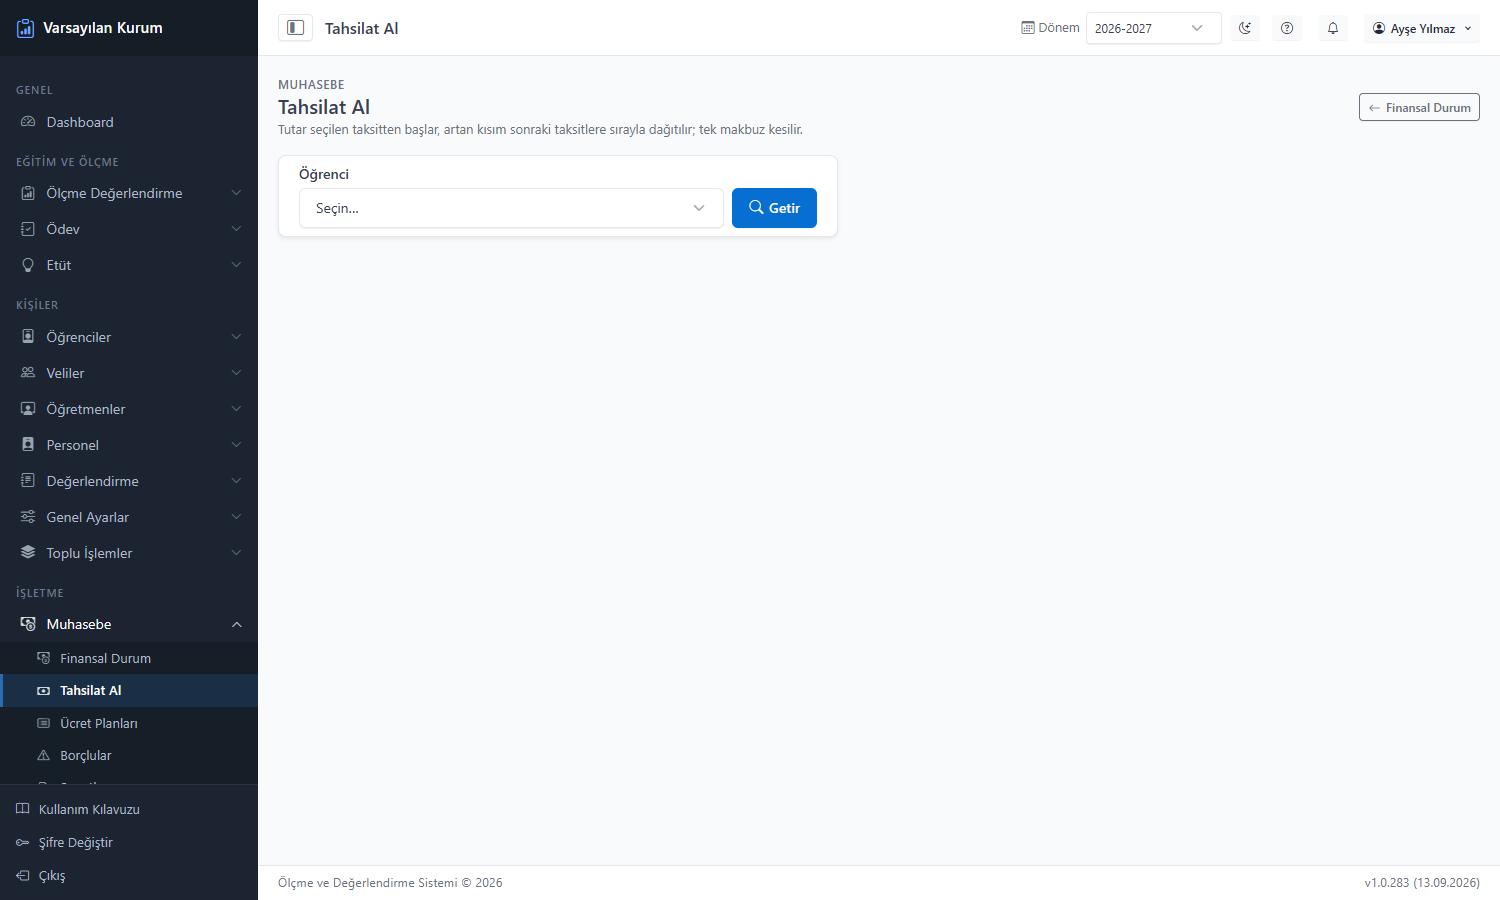
Task: Click the Kullanım Kılavuzu book icon
Action: coord(23,809)
